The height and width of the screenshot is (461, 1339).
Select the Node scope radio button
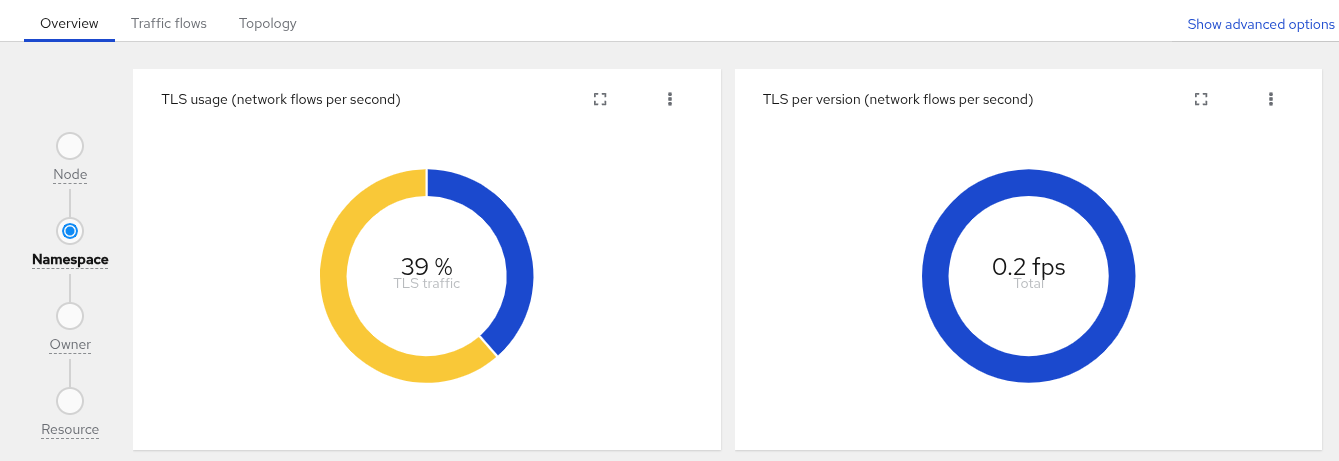[x=70, y=146]
